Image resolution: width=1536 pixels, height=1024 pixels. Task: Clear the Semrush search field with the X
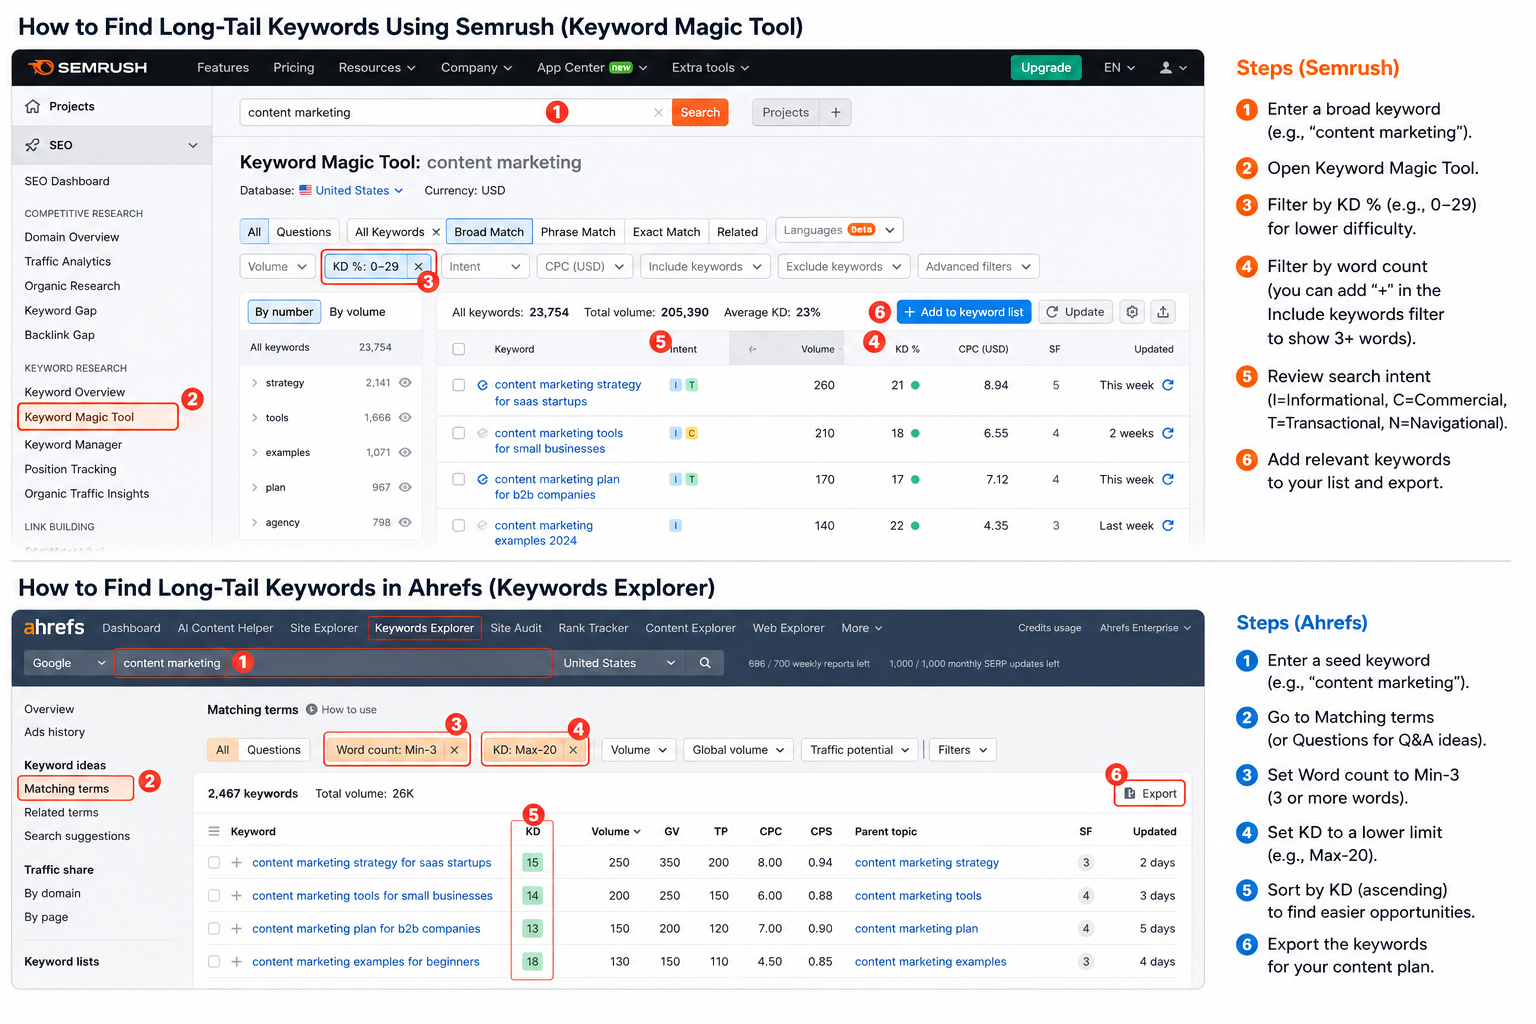658,113
